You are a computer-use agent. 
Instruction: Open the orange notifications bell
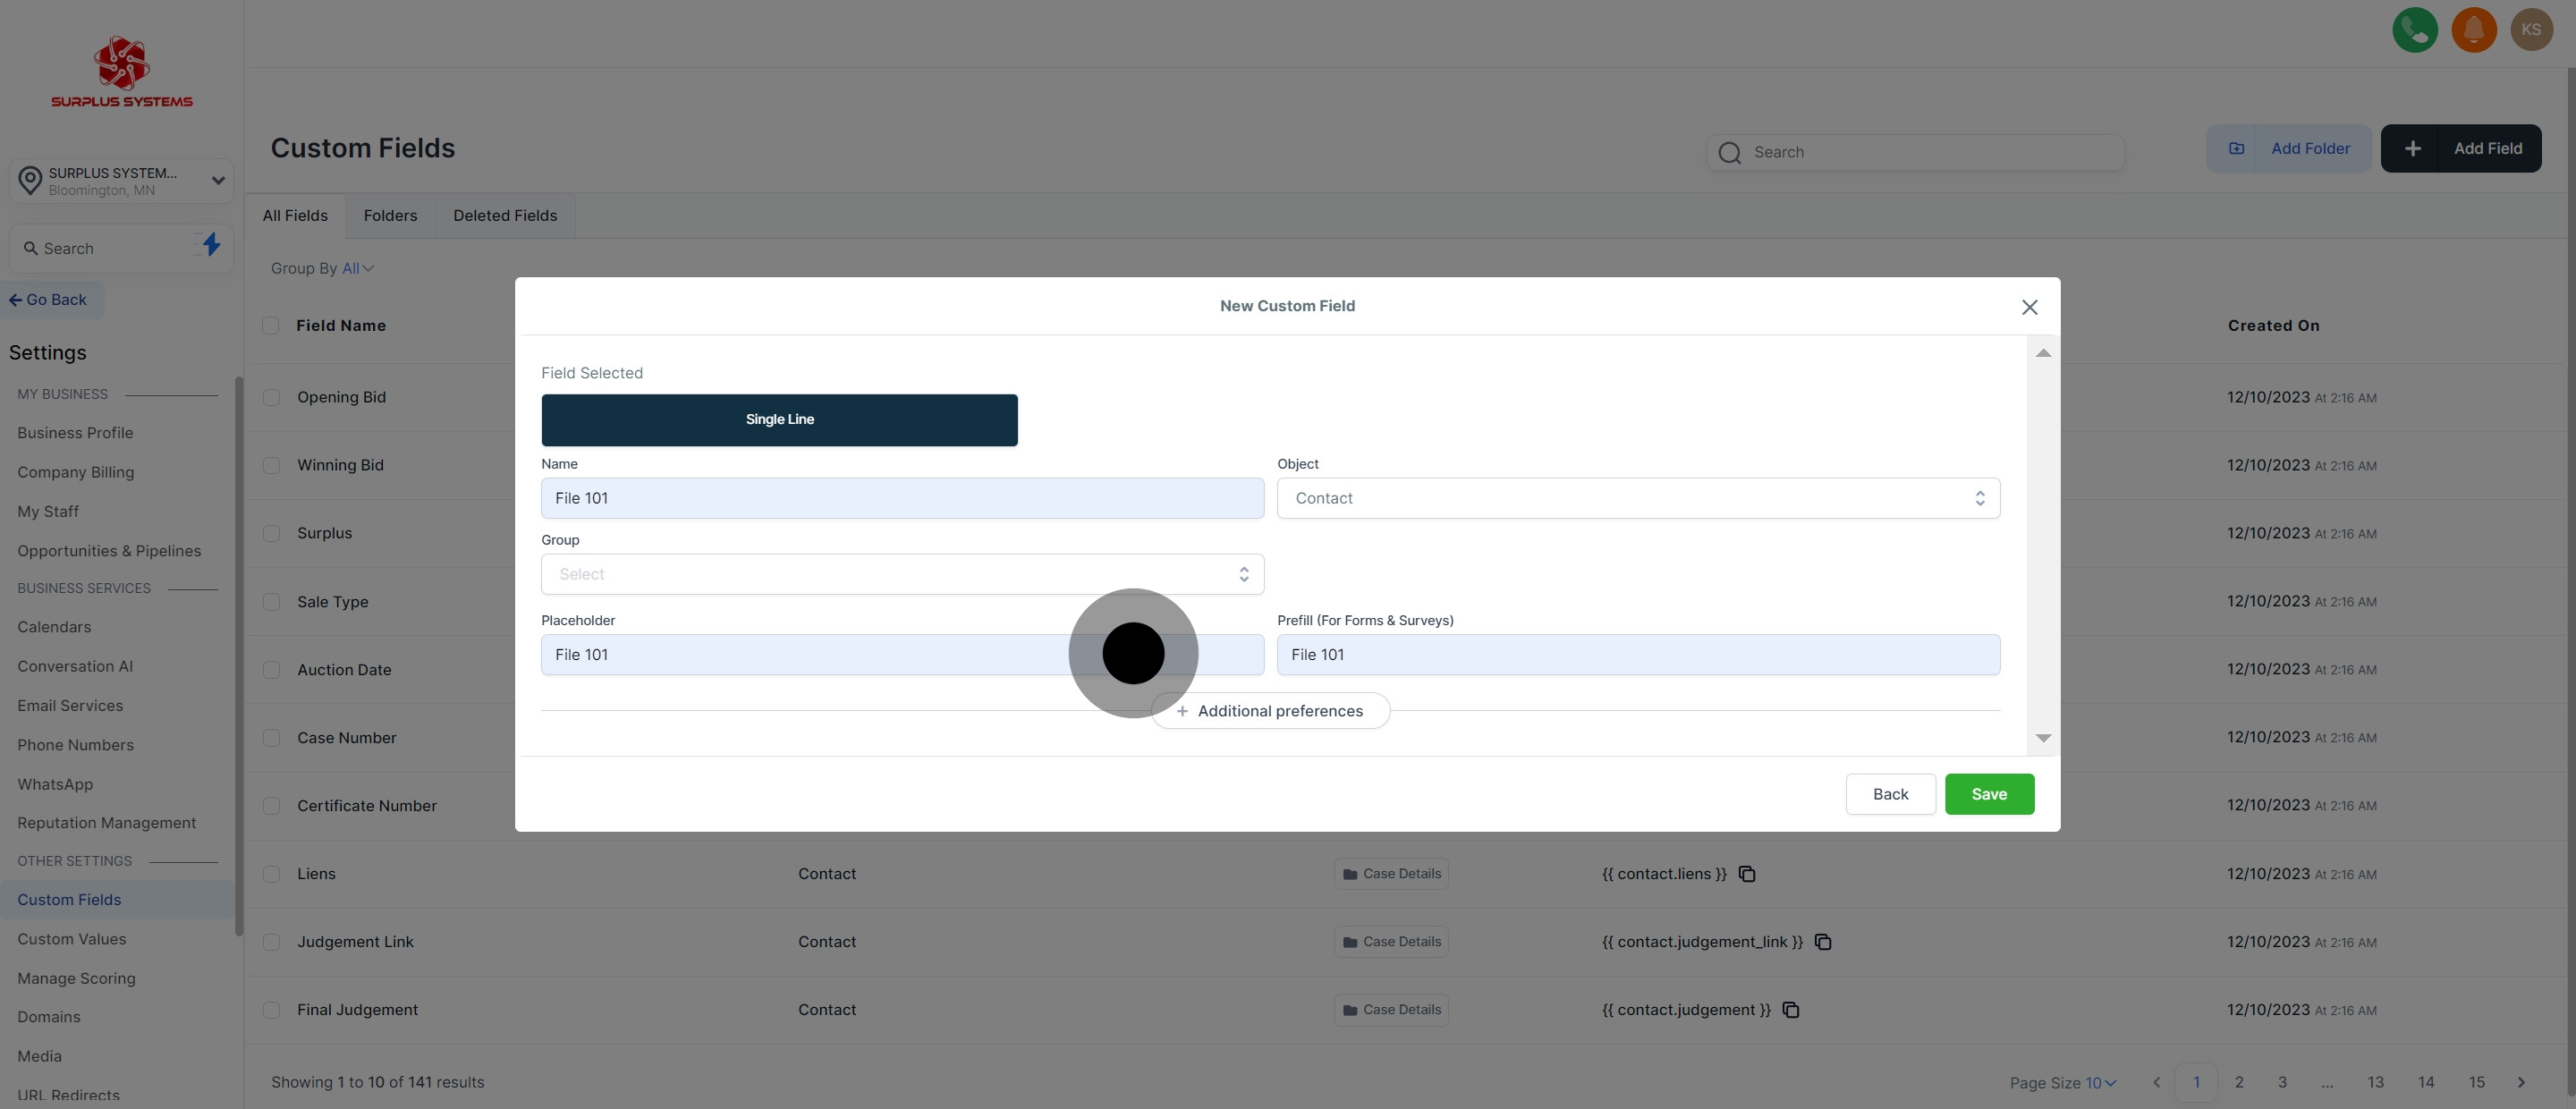click(2473, 29)
